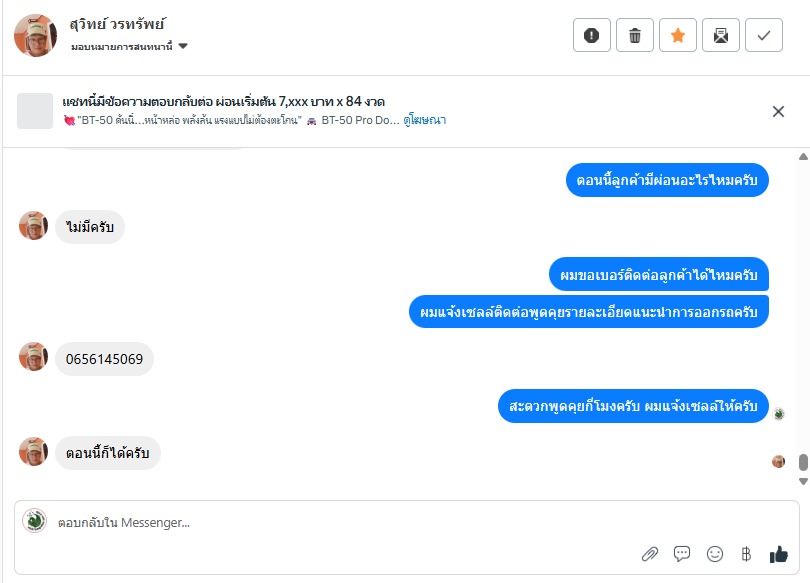
Task: Open saved replies speech bubble icon
Action: pos(682,553)
